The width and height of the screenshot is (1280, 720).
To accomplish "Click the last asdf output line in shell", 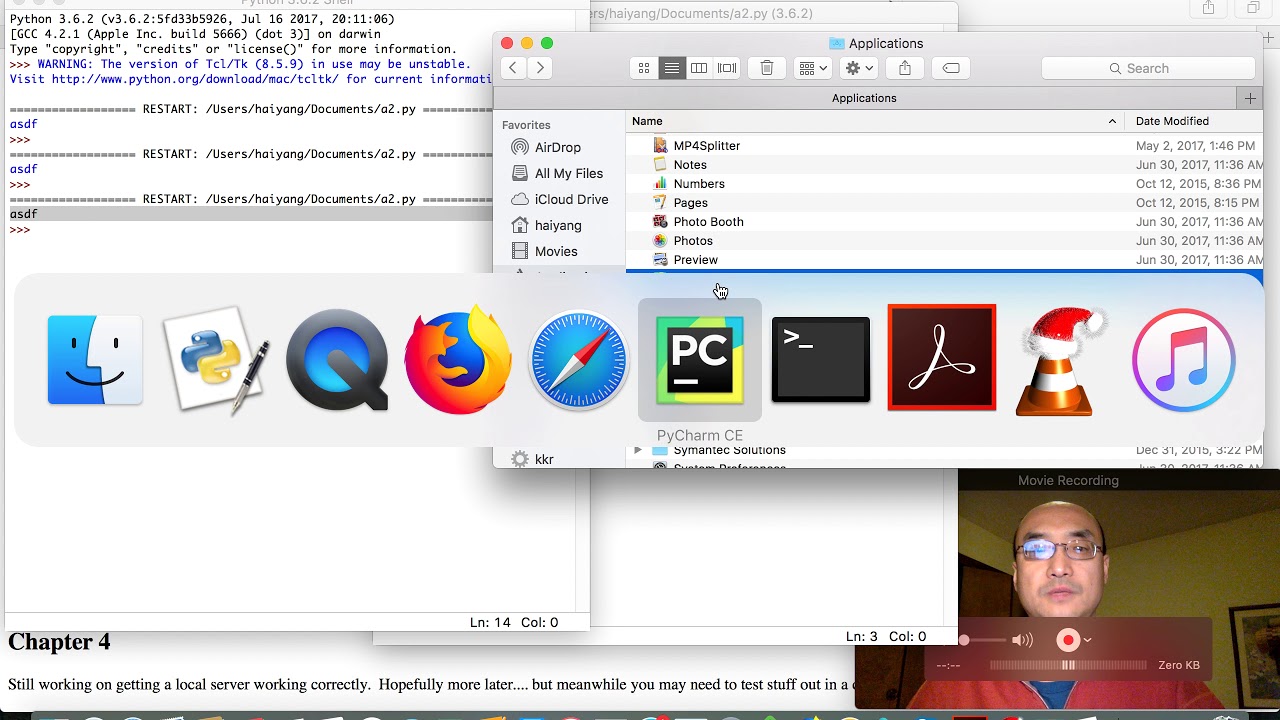I will pyautogui.click(x=24, y=214).
